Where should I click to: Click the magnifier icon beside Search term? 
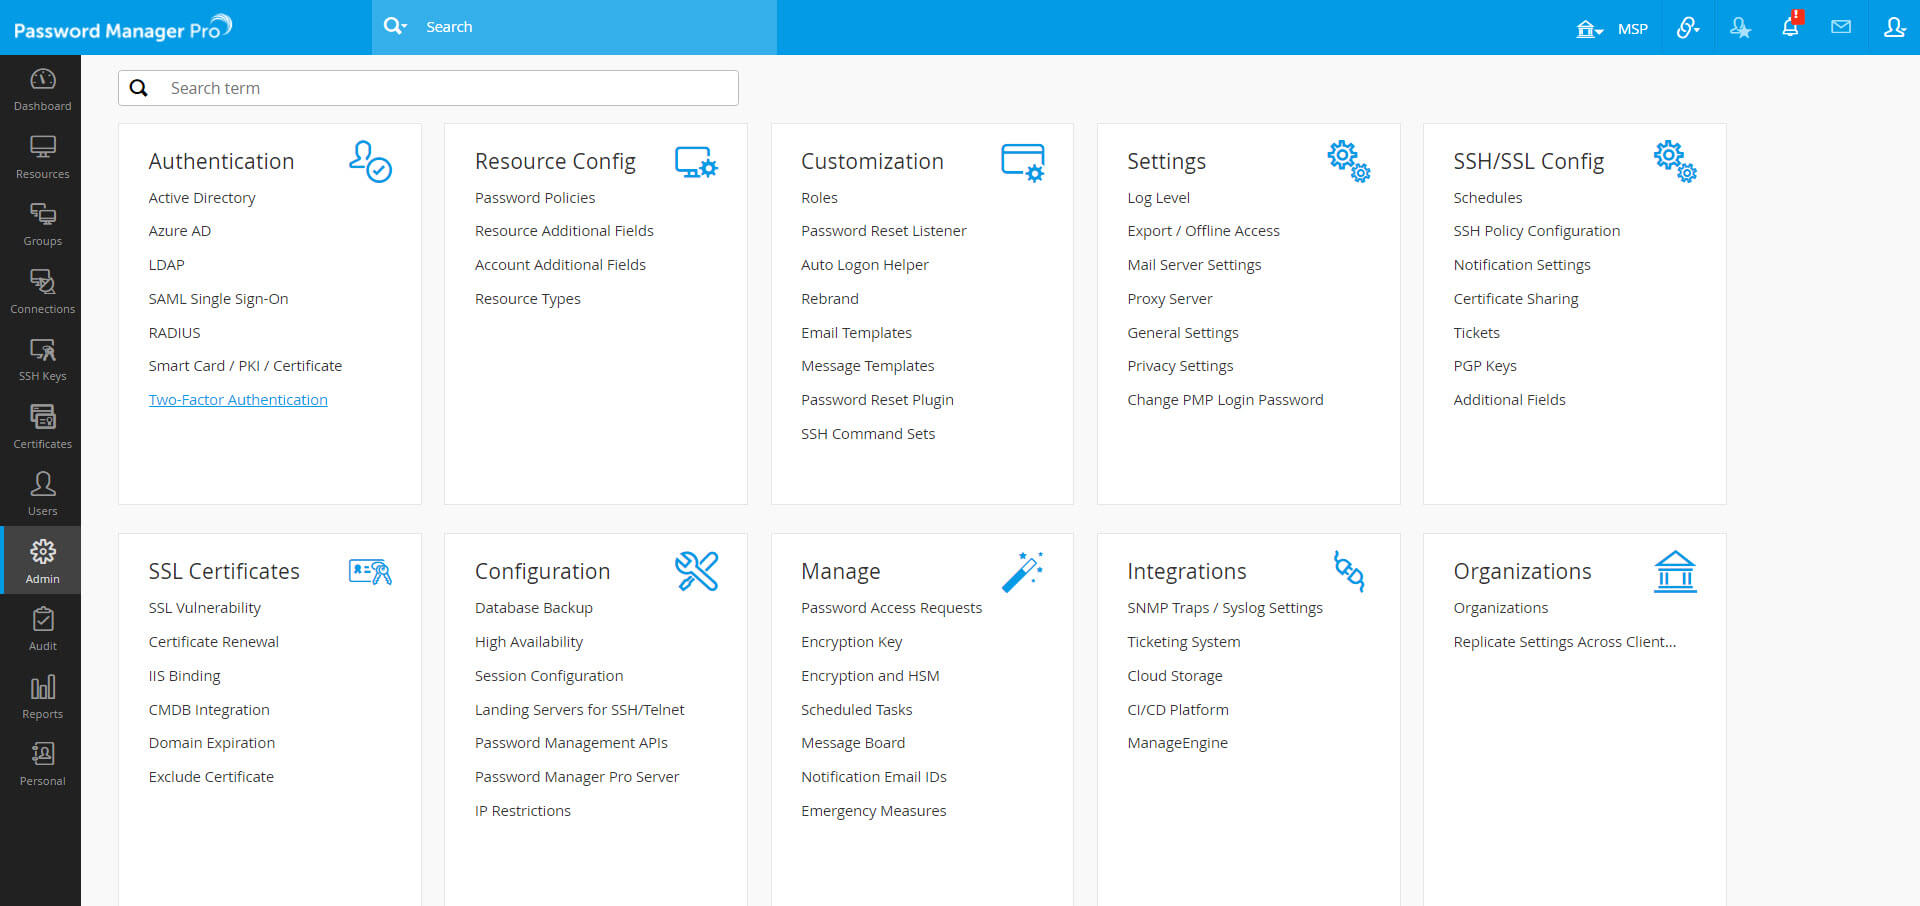(x=139, y=88)
